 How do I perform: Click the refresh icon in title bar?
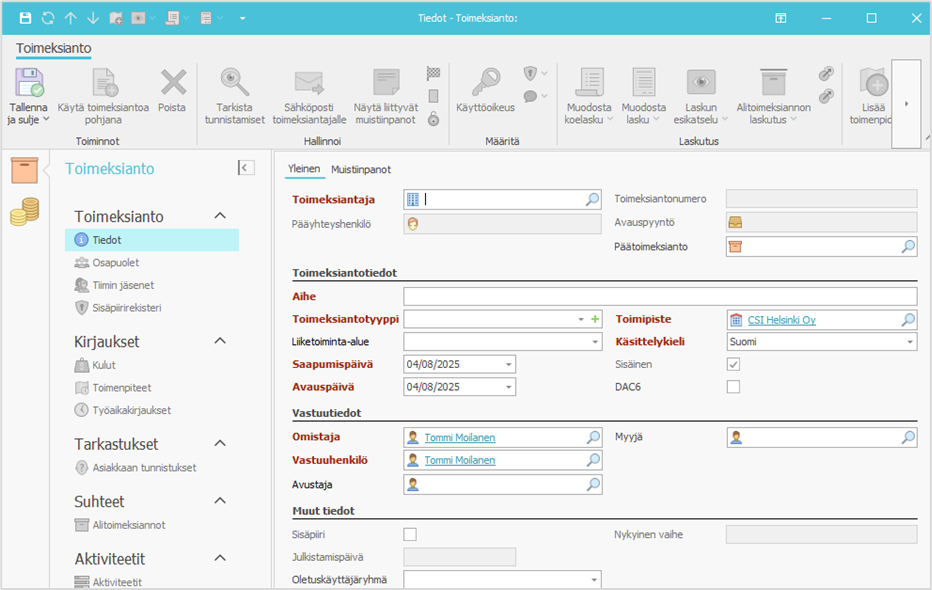pyautogui.click(x=47, y=18)
